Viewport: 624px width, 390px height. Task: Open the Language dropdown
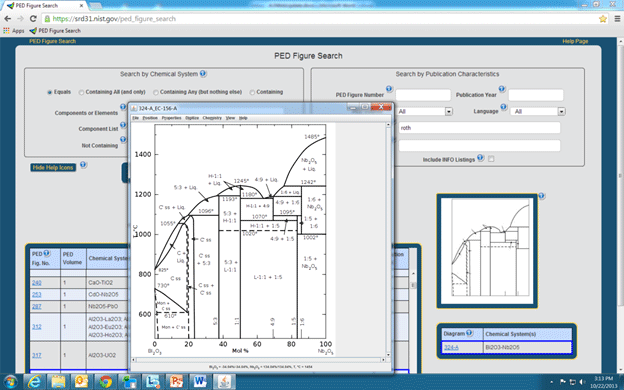(x=538, y=111)
